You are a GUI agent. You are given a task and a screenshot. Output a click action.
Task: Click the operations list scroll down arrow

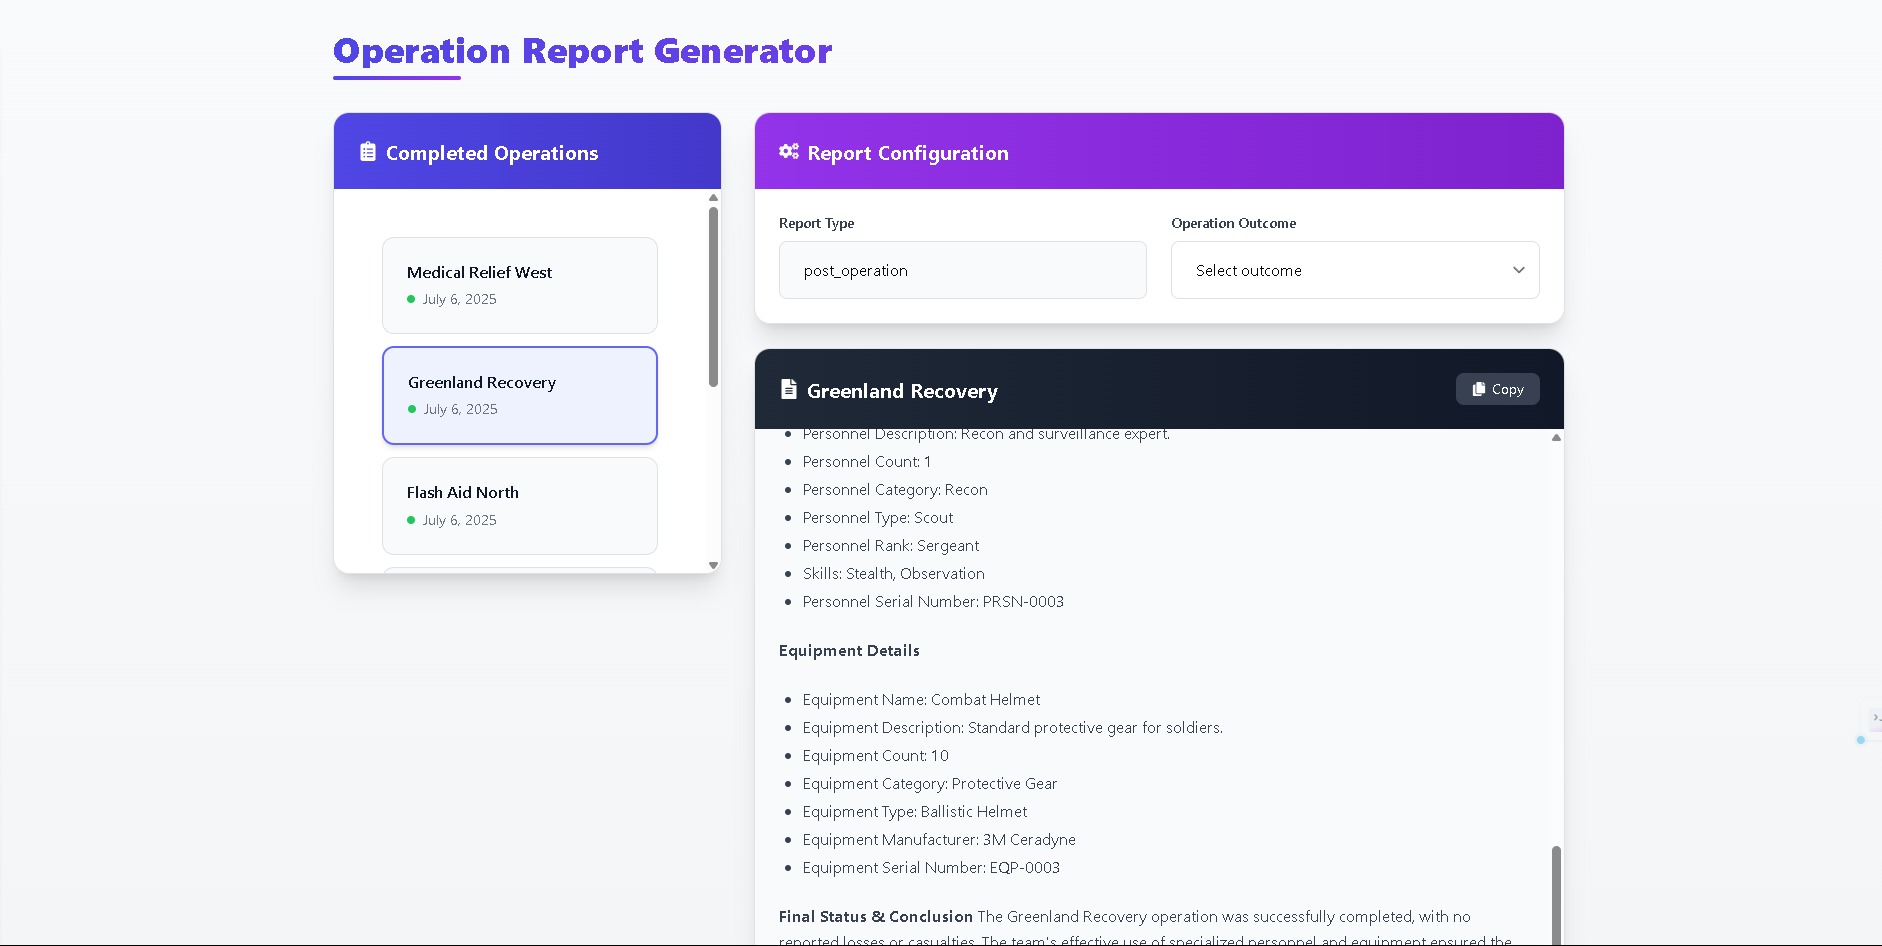tap(713, 565)
